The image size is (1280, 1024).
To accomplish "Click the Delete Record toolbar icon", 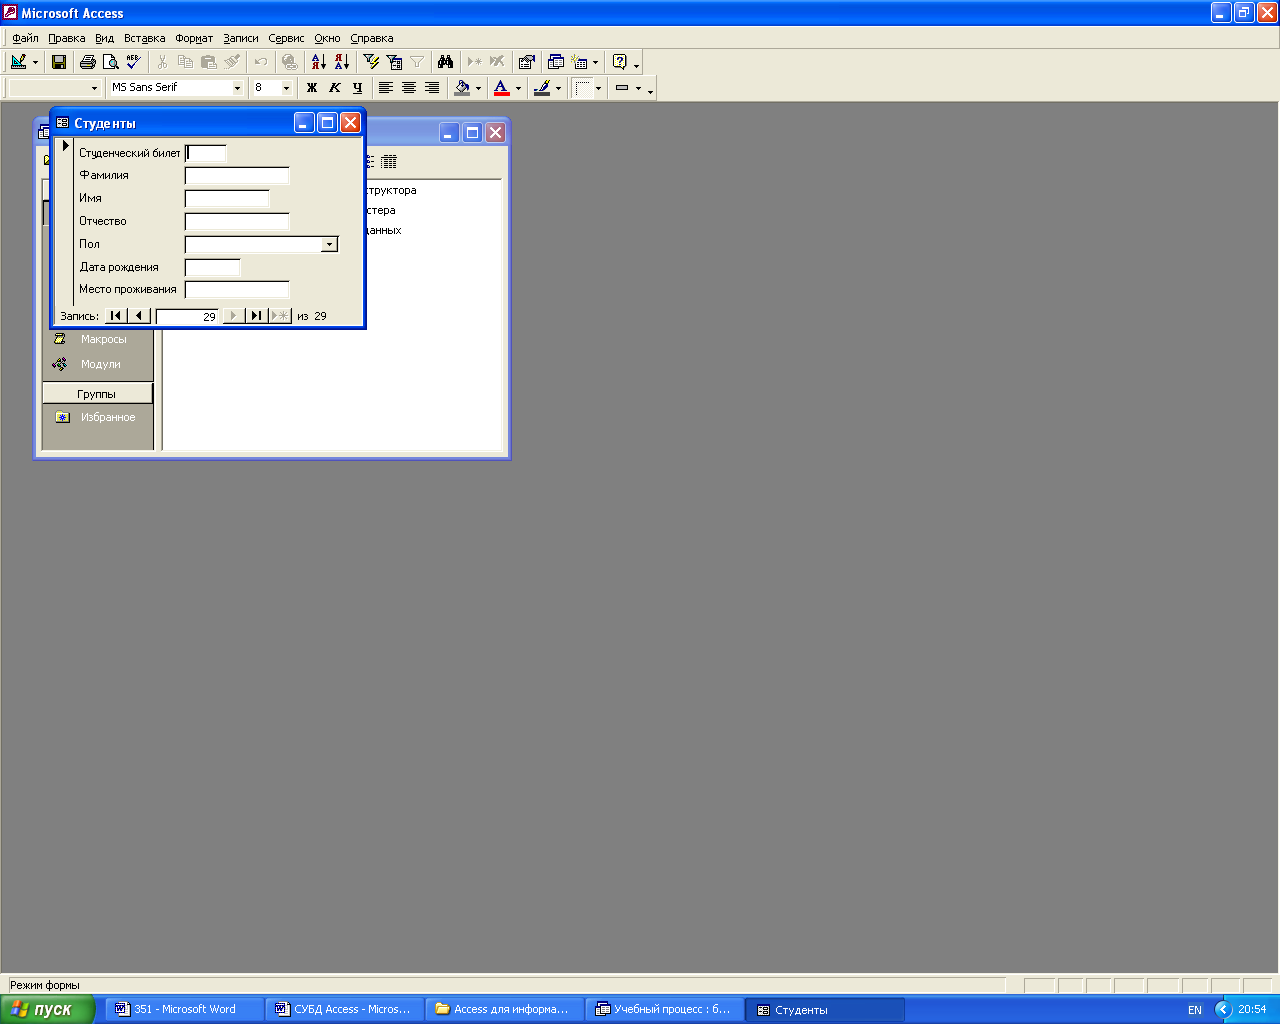I will click(x=497, y=62).
